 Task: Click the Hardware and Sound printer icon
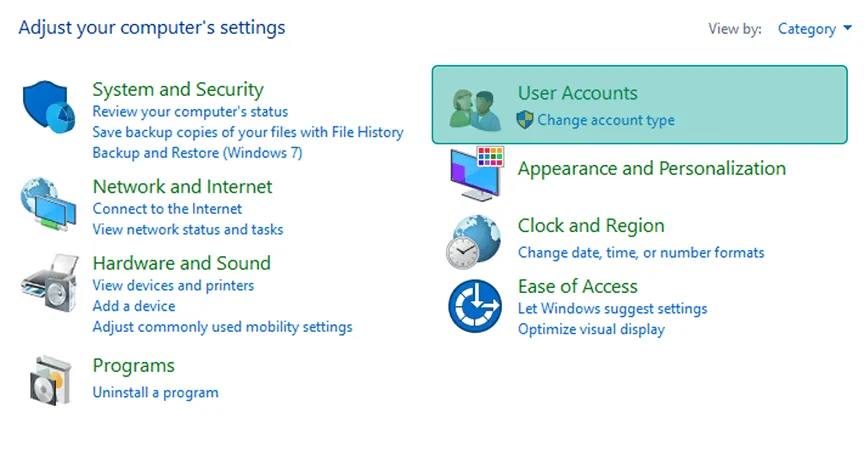tap(50, 283)
